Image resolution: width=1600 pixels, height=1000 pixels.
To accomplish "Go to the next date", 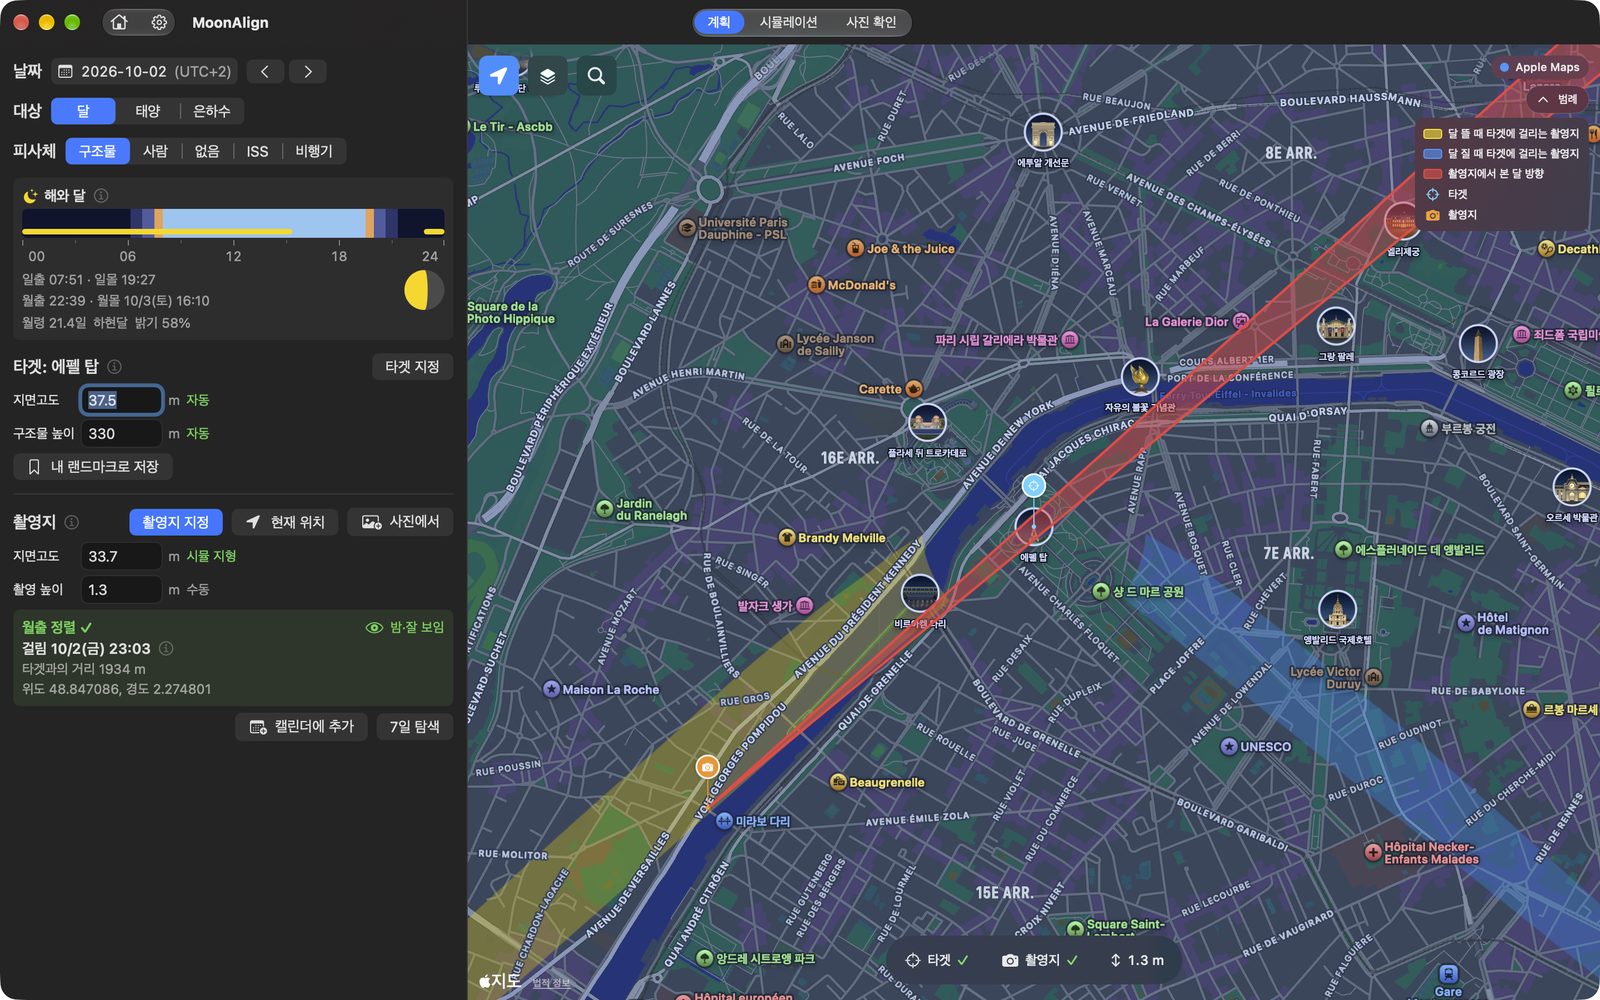I will tap(308, 71).
